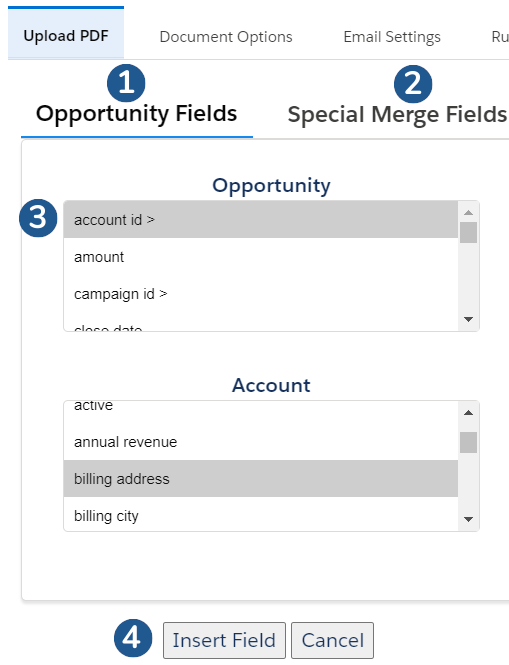Open the Upload PDF tab
The width and height of the screenshot is (509, 665).
66,36
